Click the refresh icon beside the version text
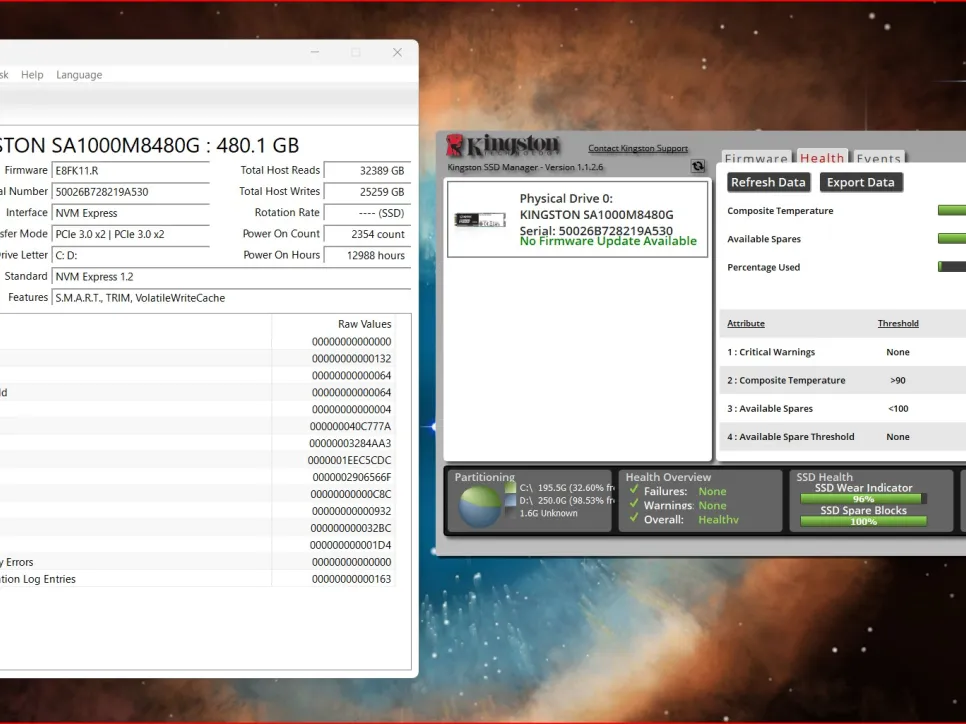 [x=698, y=167]
